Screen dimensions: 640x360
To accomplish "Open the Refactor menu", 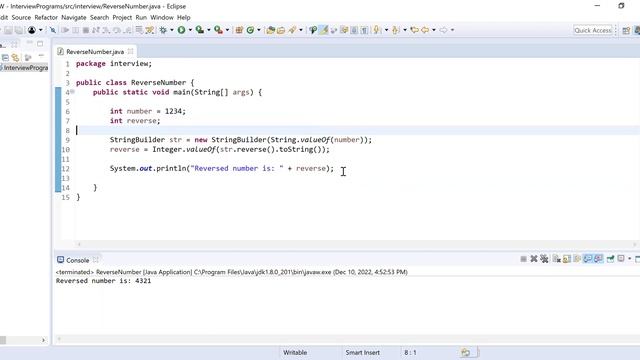I will 46,18.
